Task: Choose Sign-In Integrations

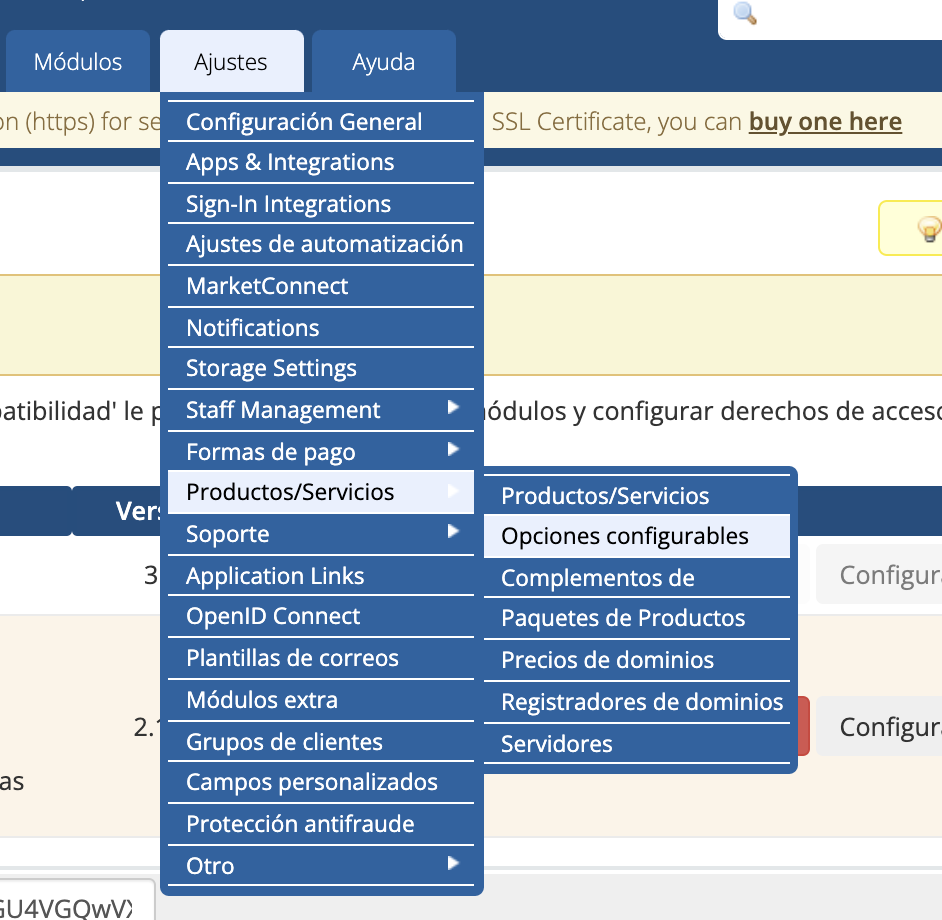Action: tap(321, 204)
